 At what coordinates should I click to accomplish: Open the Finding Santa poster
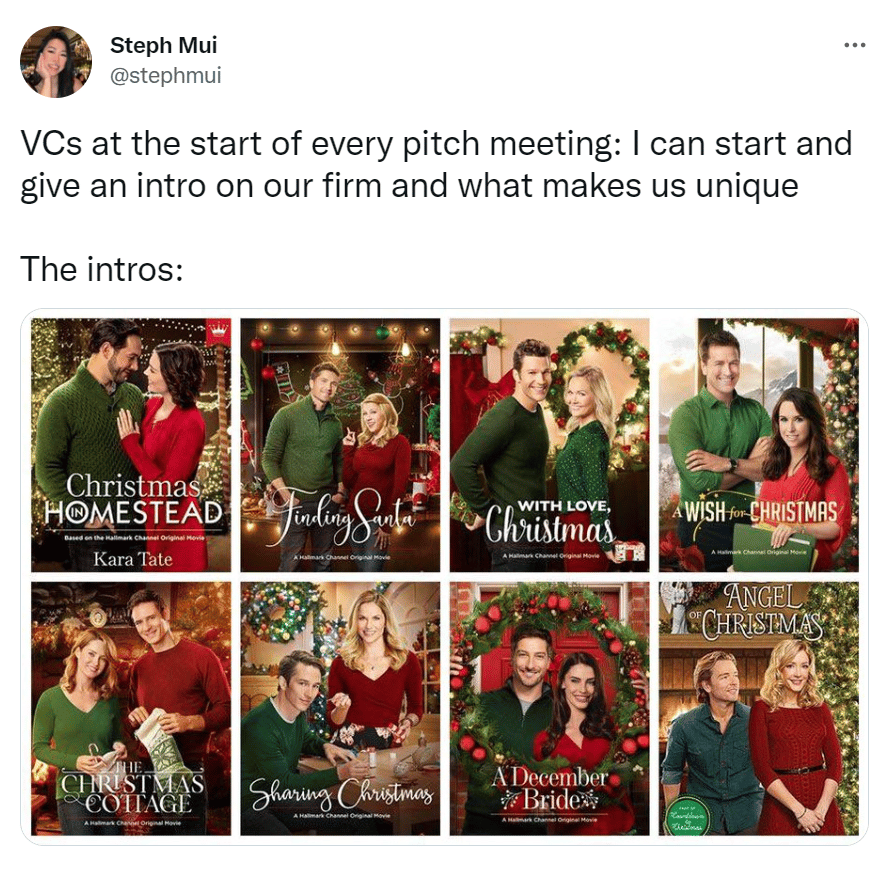[340, 445]
